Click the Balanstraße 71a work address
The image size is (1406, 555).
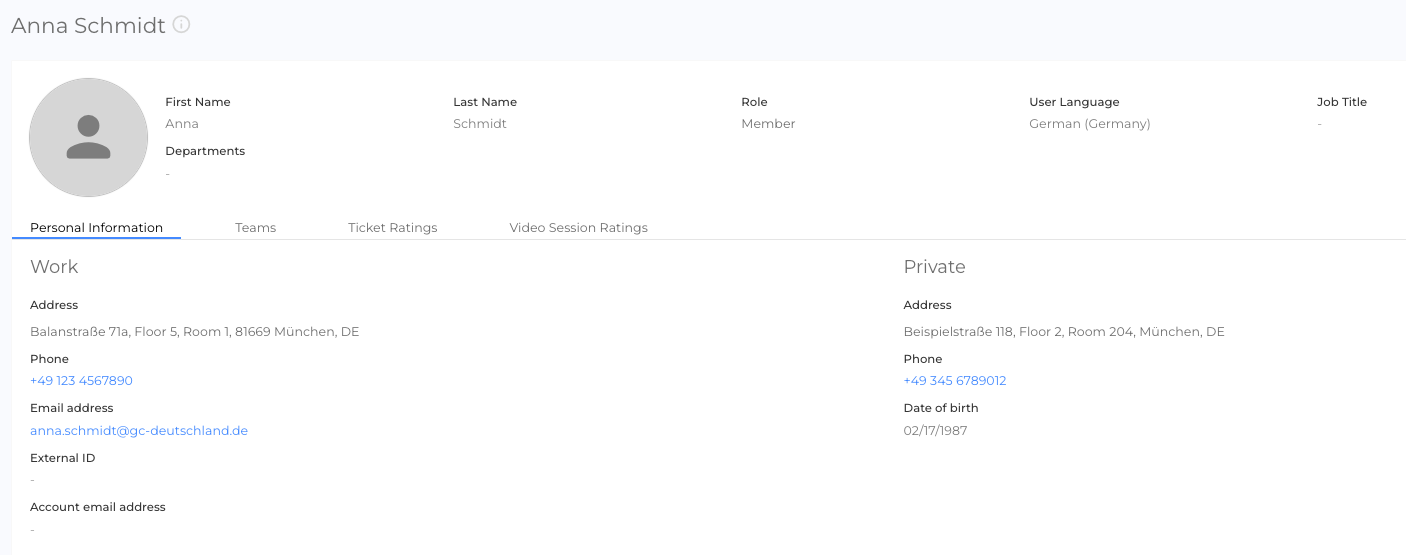pyautogui.click(x=194, y=332)
